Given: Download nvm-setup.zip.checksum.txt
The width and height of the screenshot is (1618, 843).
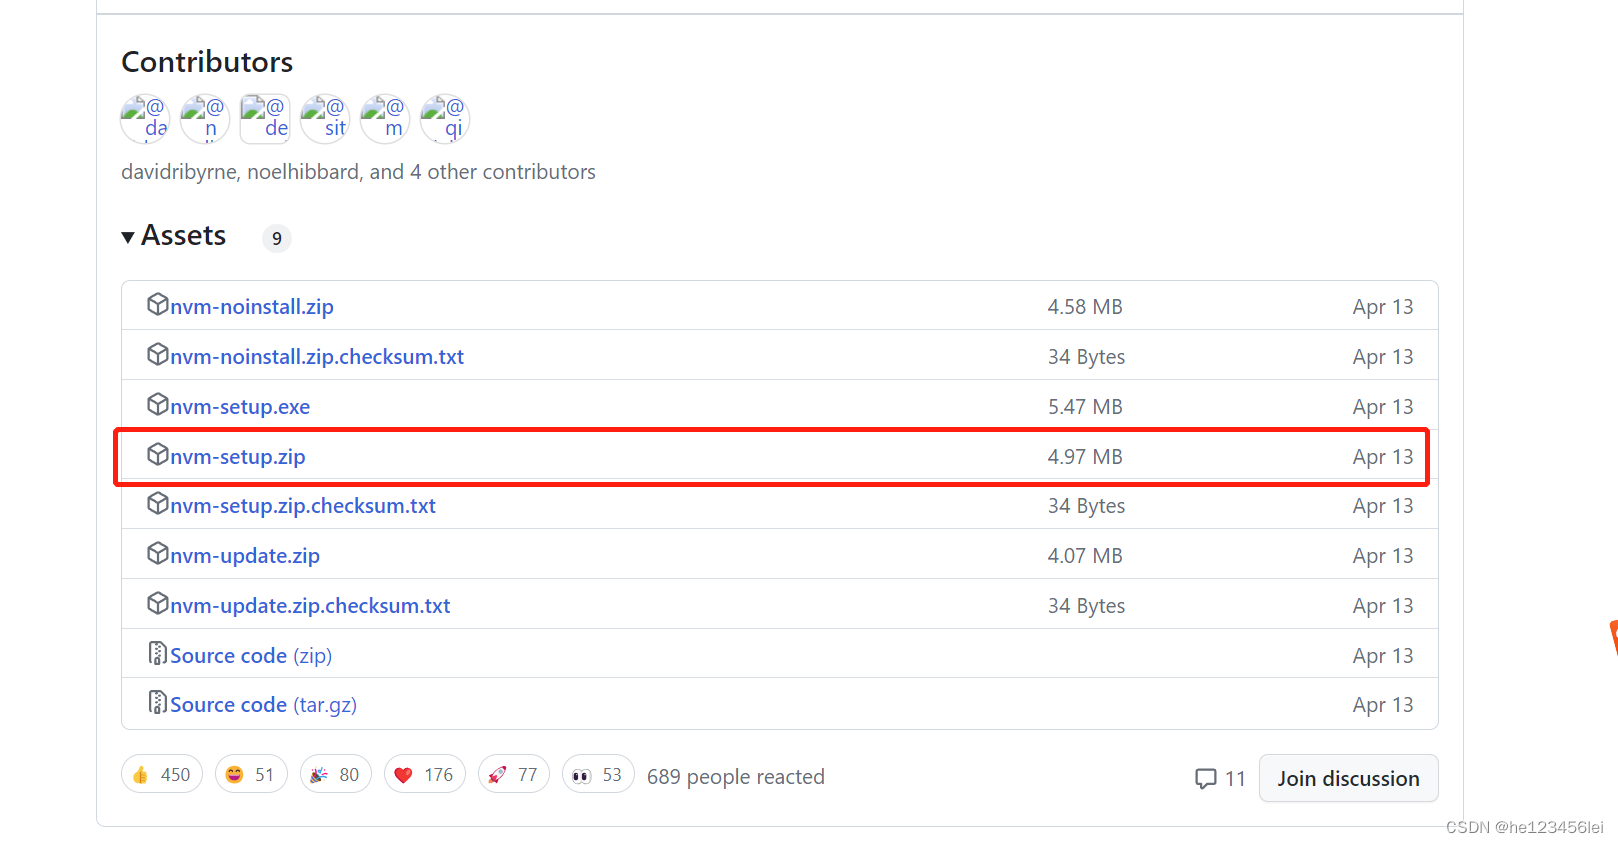Looking at the screenshot, I should (303, 506).
